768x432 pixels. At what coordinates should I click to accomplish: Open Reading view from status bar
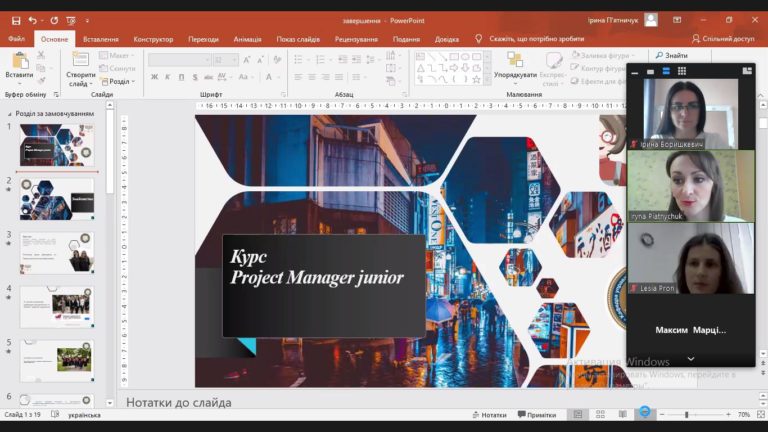coord(622,415)
